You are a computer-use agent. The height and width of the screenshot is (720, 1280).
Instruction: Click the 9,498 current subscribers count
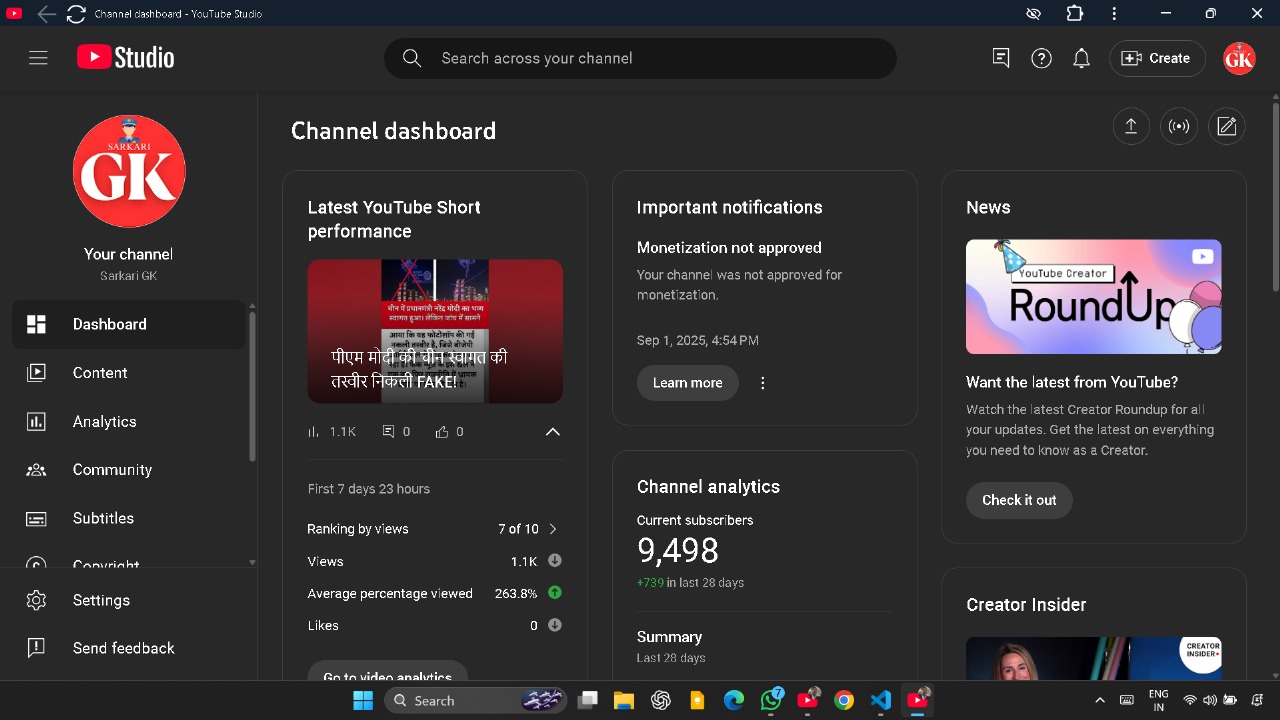pos(678,550)
